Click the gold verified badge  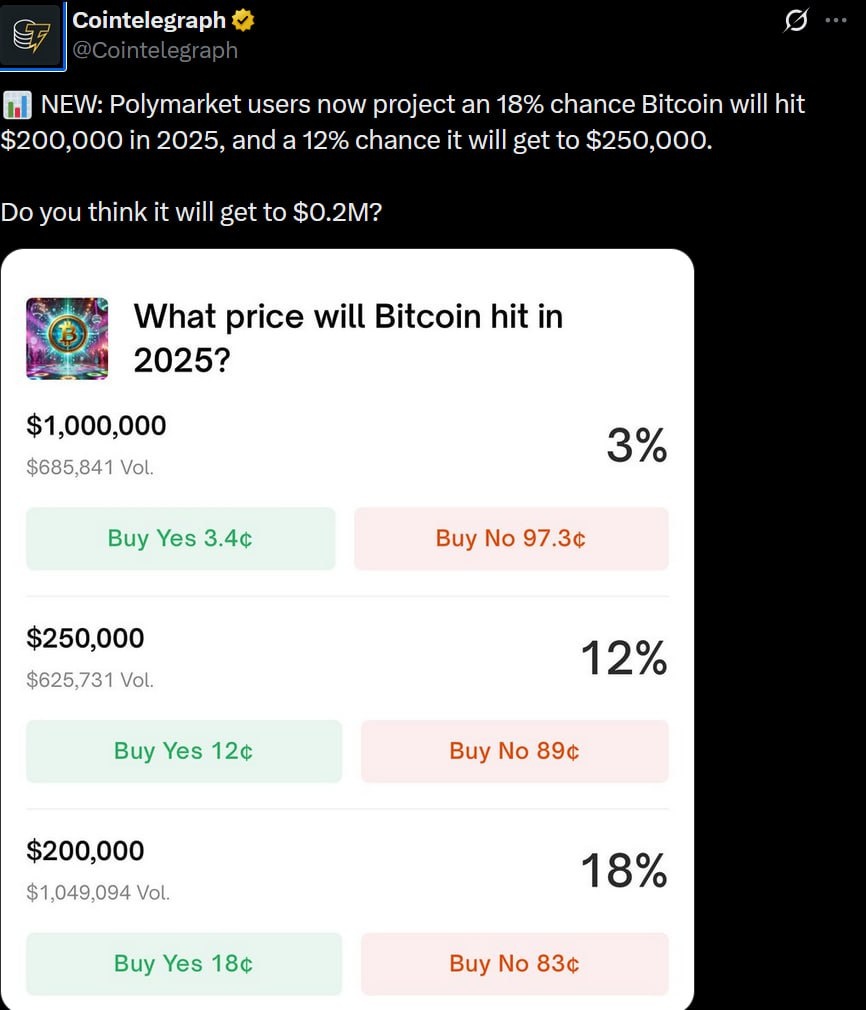[243, 20]
